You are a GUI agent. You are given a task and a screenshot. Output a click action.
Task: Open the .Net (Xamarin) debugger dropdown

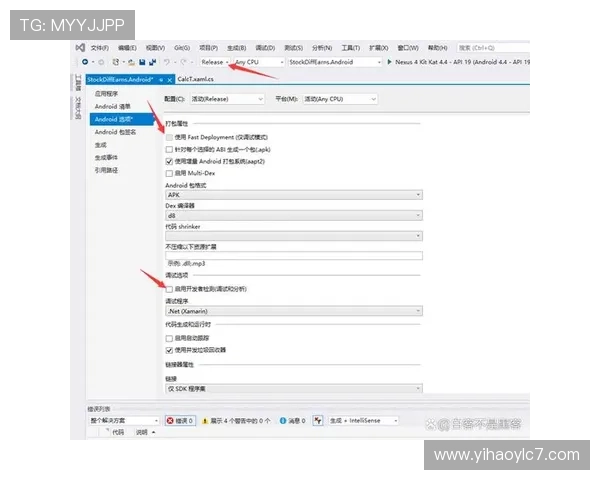coord(293,311)
